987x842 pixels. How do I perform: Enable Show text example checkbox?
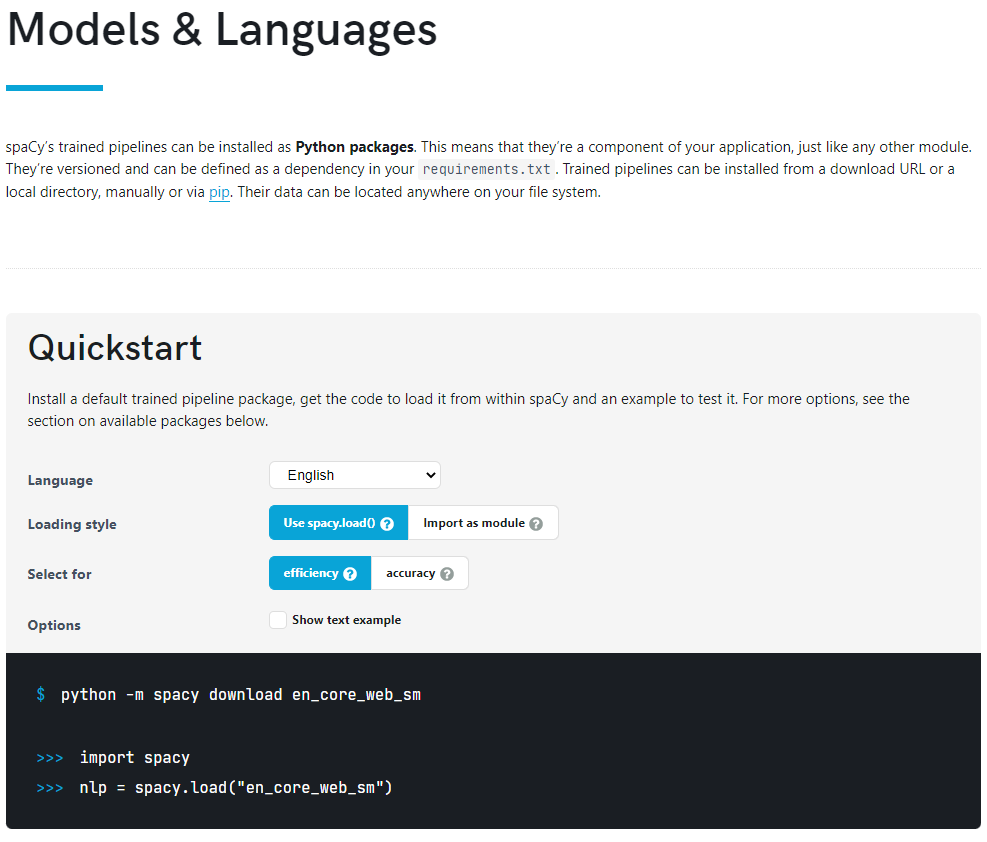pos(278,620)
